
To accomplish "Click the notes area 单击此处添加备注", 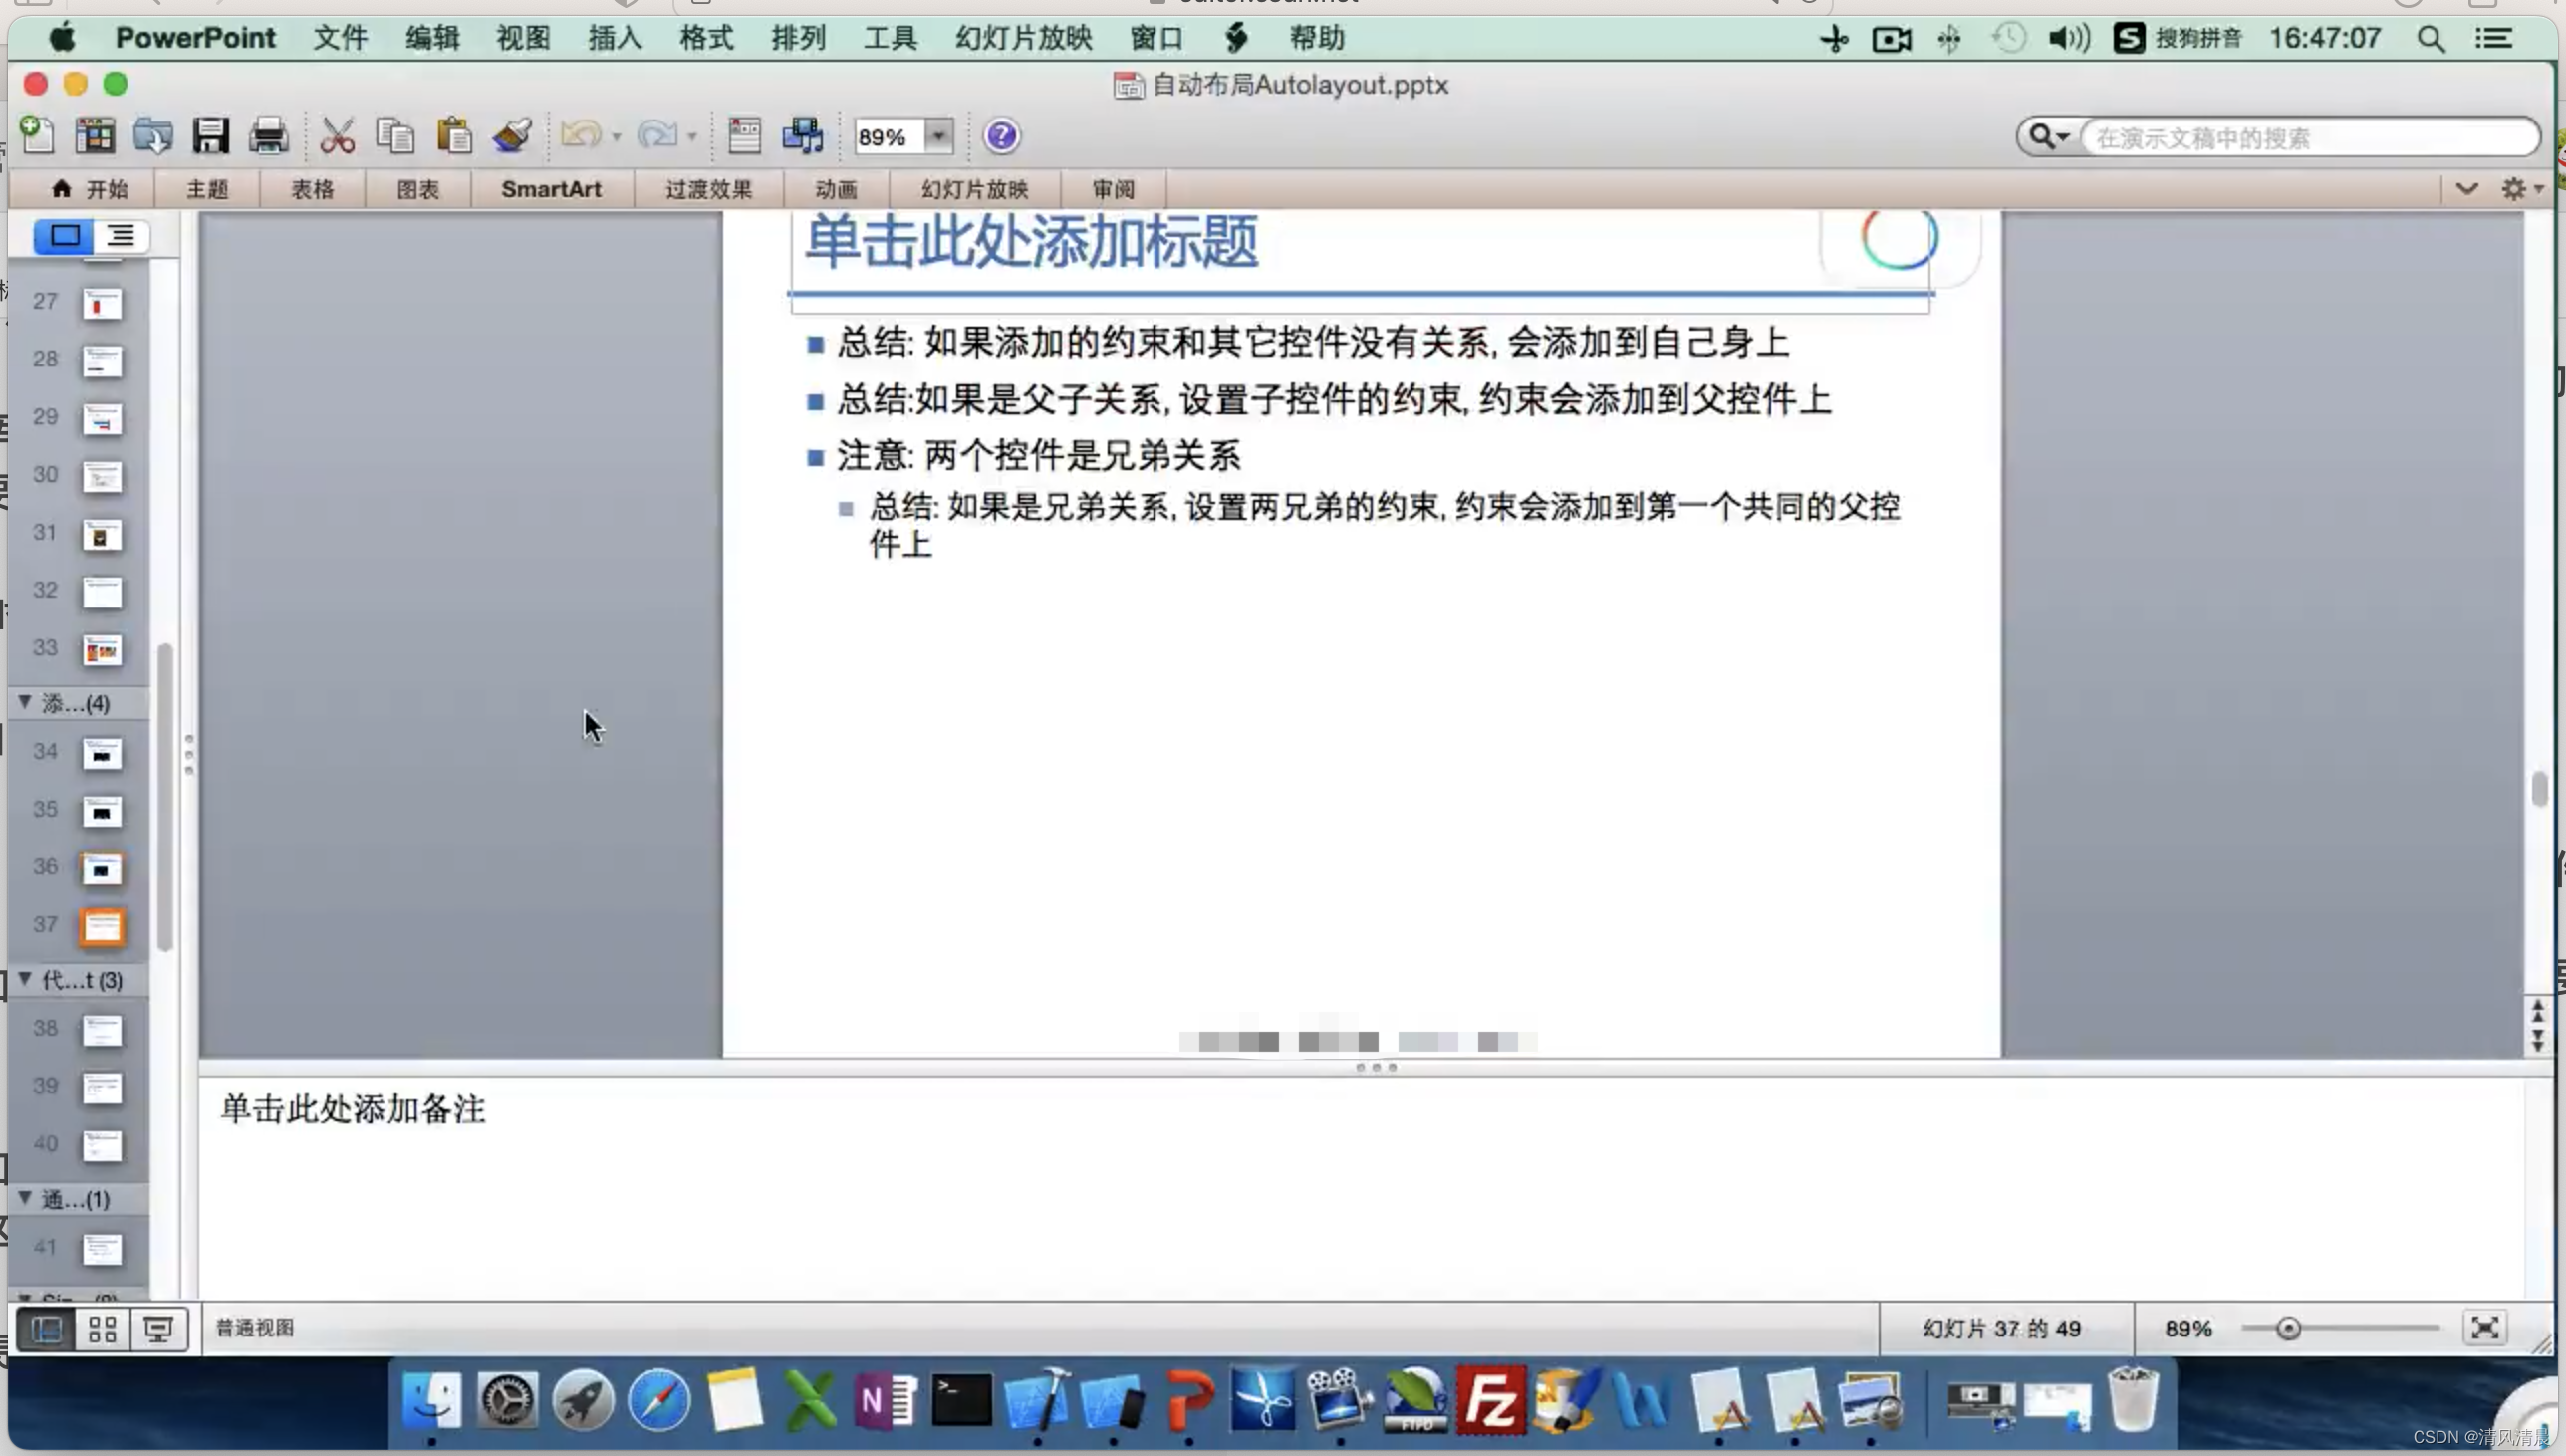I will (353, 1109).
